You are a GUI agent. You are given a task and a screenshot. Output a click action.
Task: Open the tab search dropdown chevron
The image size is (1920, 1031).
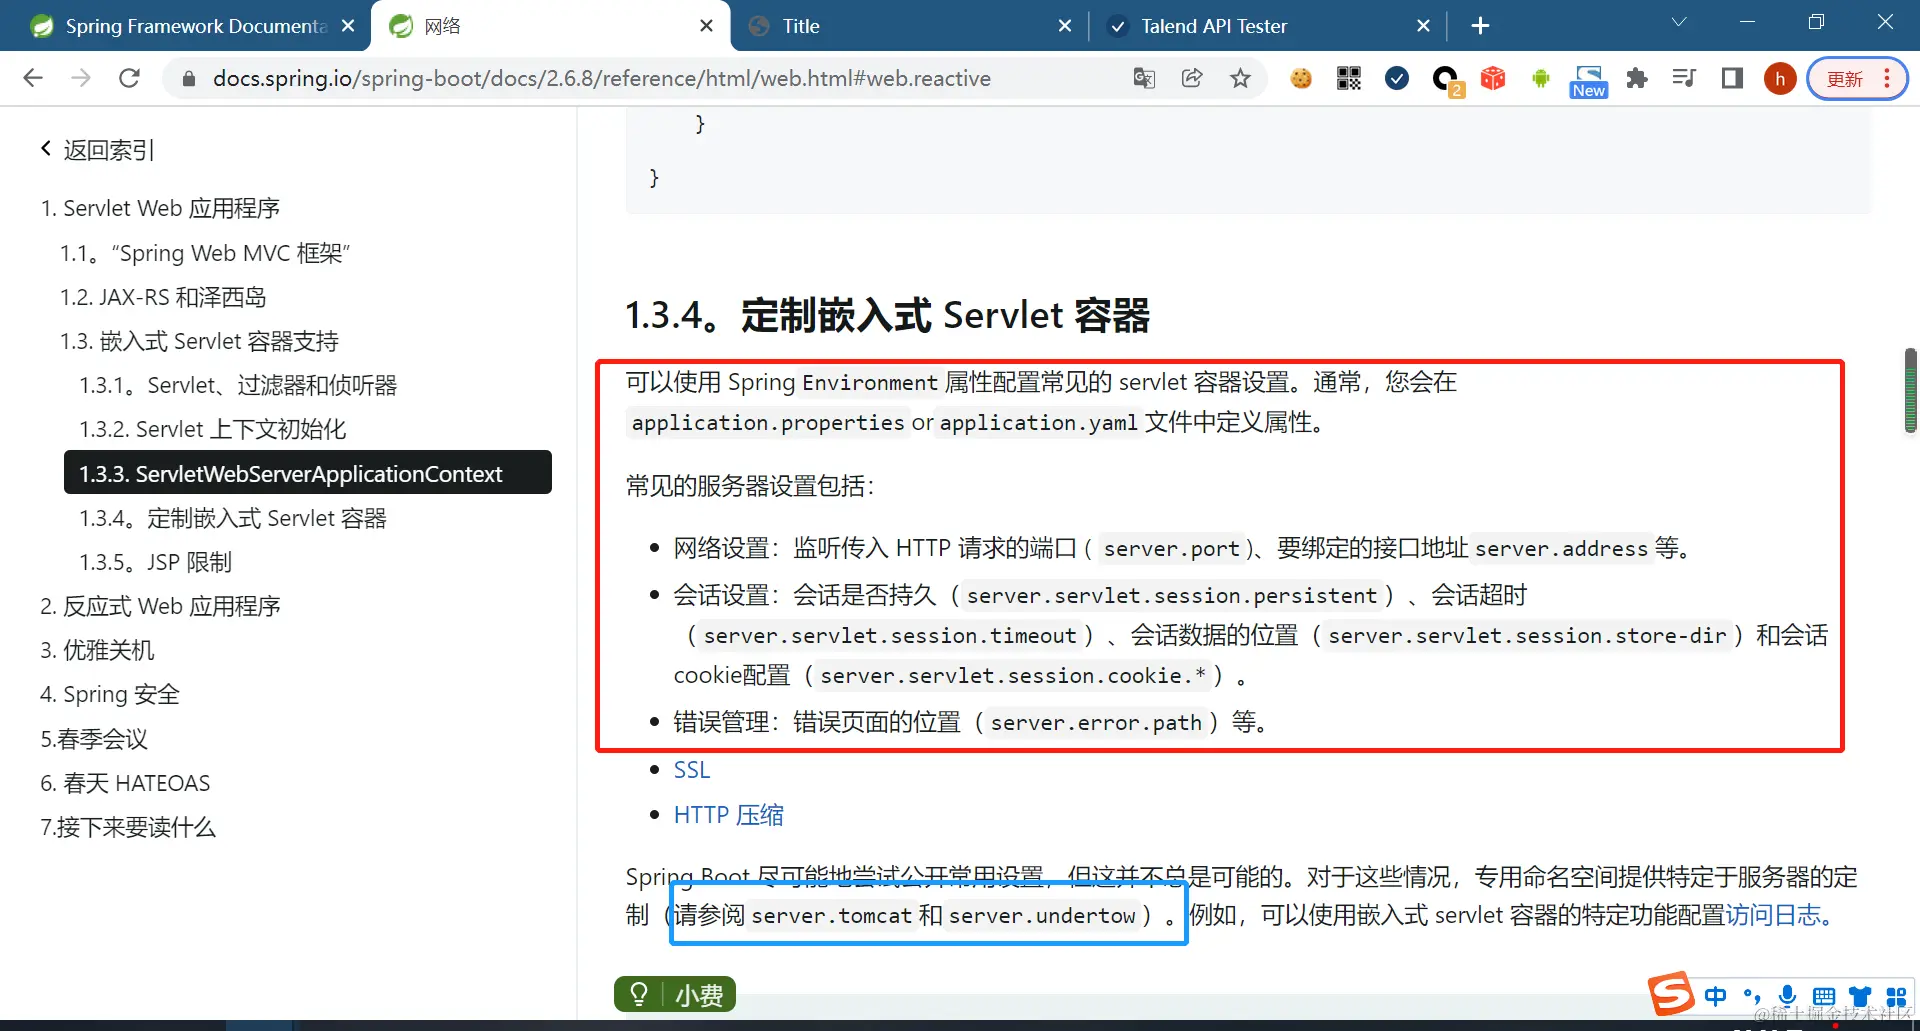(1679, 22)
